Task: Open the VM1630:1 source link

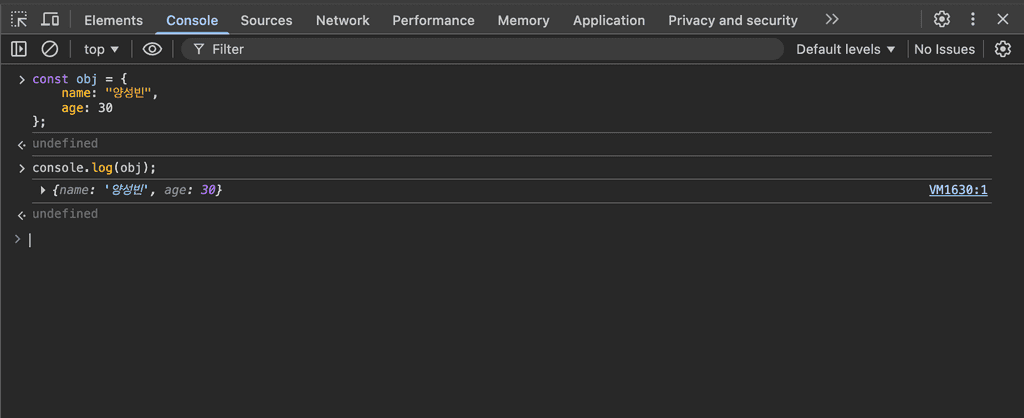Action: click(958, 190)
